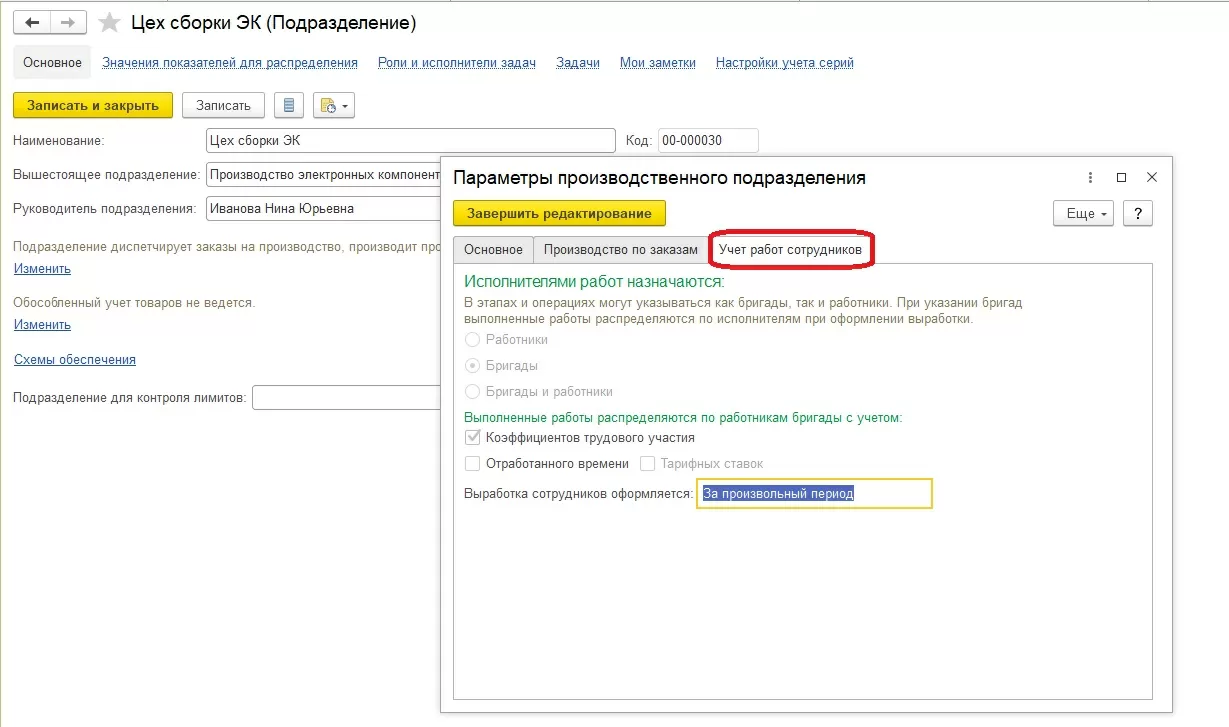Image resolution: width=1229 pixels, height=727 pixels.
Task: Enable the Отработанного времени checkbox
Action: pos(472,464)
